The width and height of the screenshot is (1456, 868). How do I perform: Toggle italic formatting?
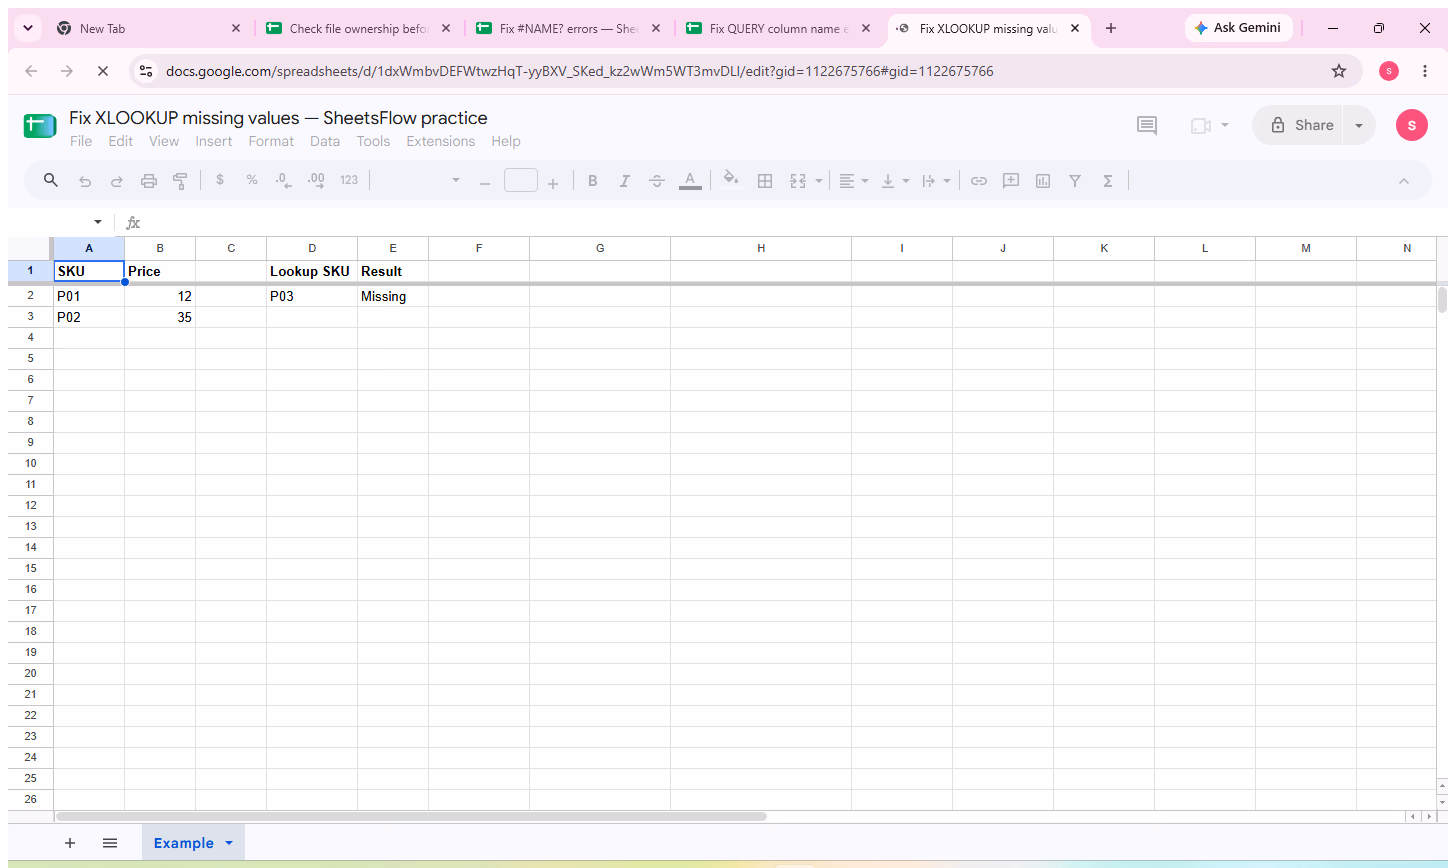tap(625, 181)
